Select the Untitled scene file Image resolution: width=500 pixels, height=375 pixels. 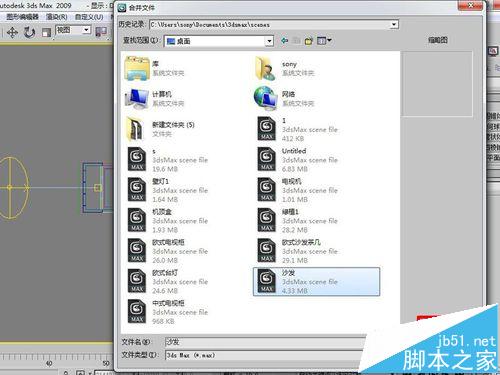[298, 160]
